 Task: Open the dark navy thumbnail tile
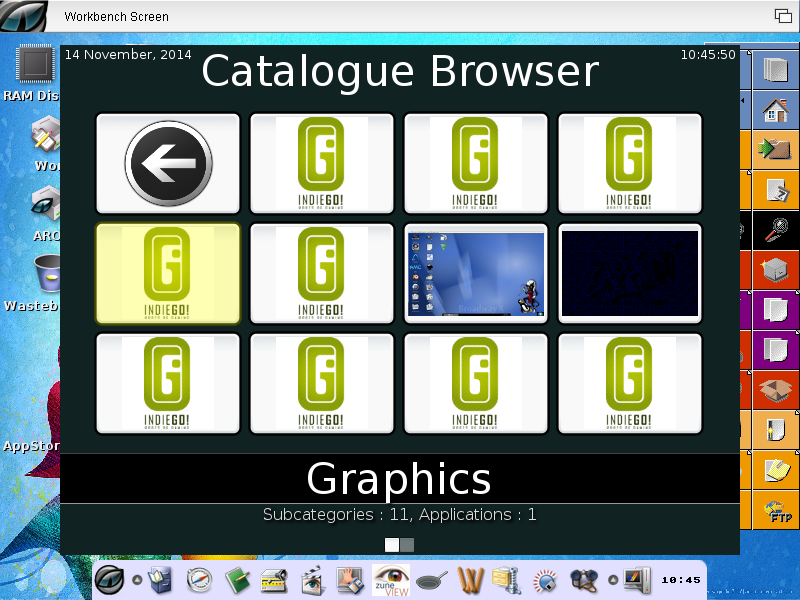click(x=630, y=273)
